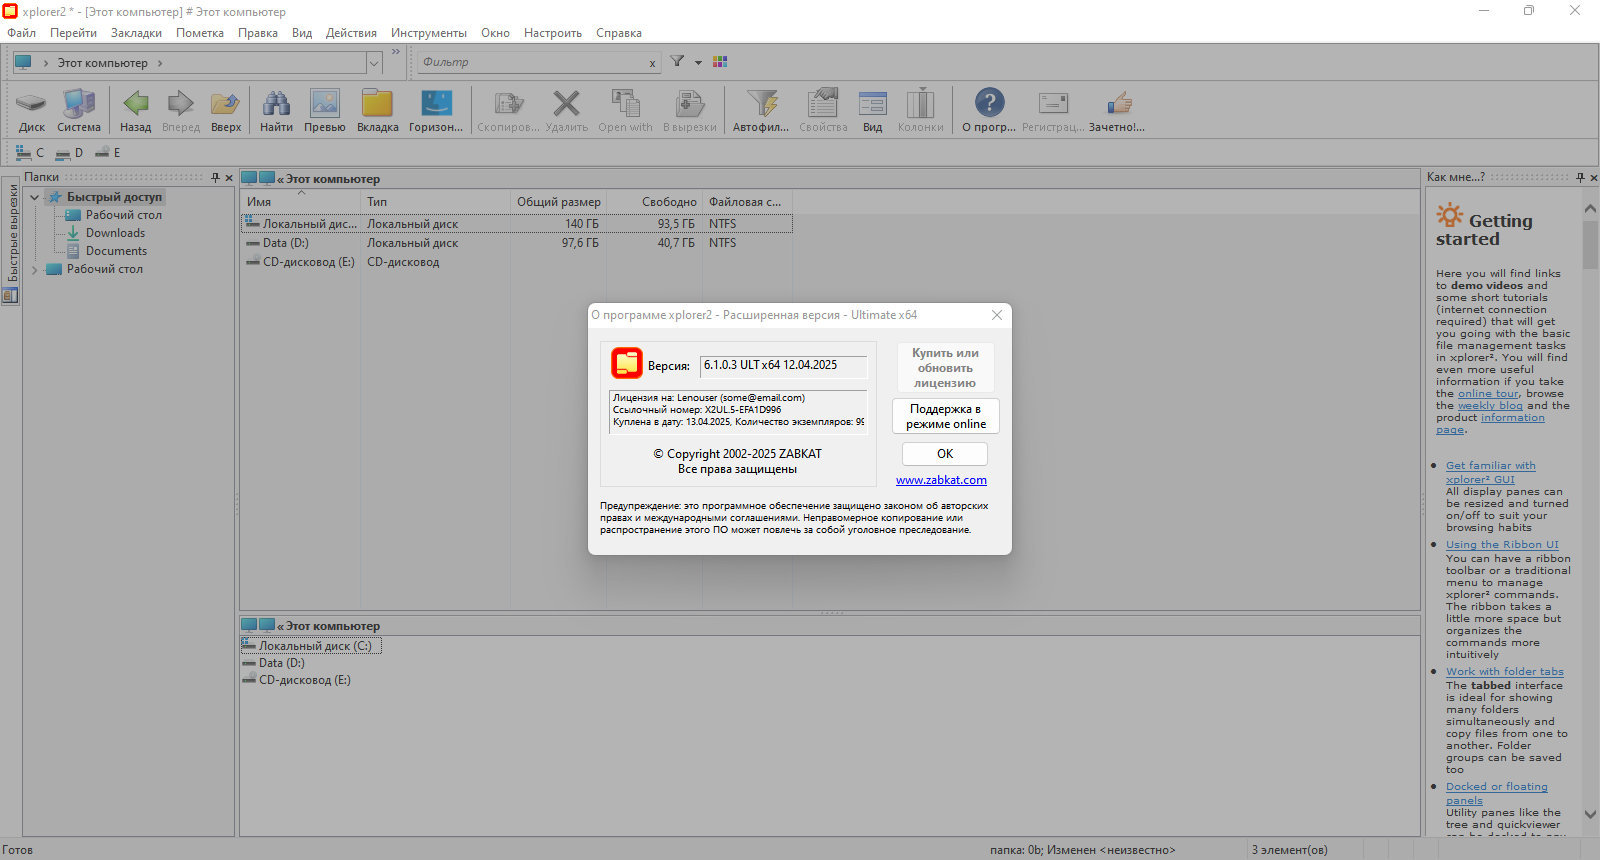Screen dimensions: 1600x860
Task: Click the Autofilter (Автофил...) funnel icon
Action: (761, 104)
